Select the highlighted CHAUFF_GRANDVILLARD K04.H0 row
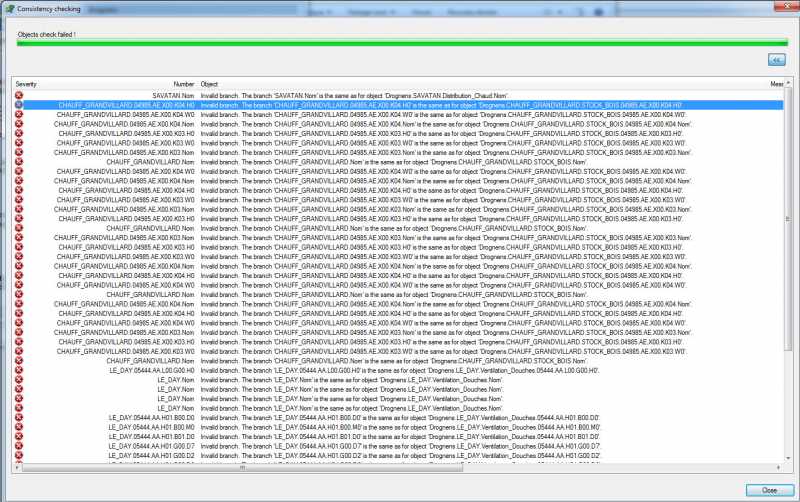The width and height of the screenshot is (800, 502). coord(398,105)
